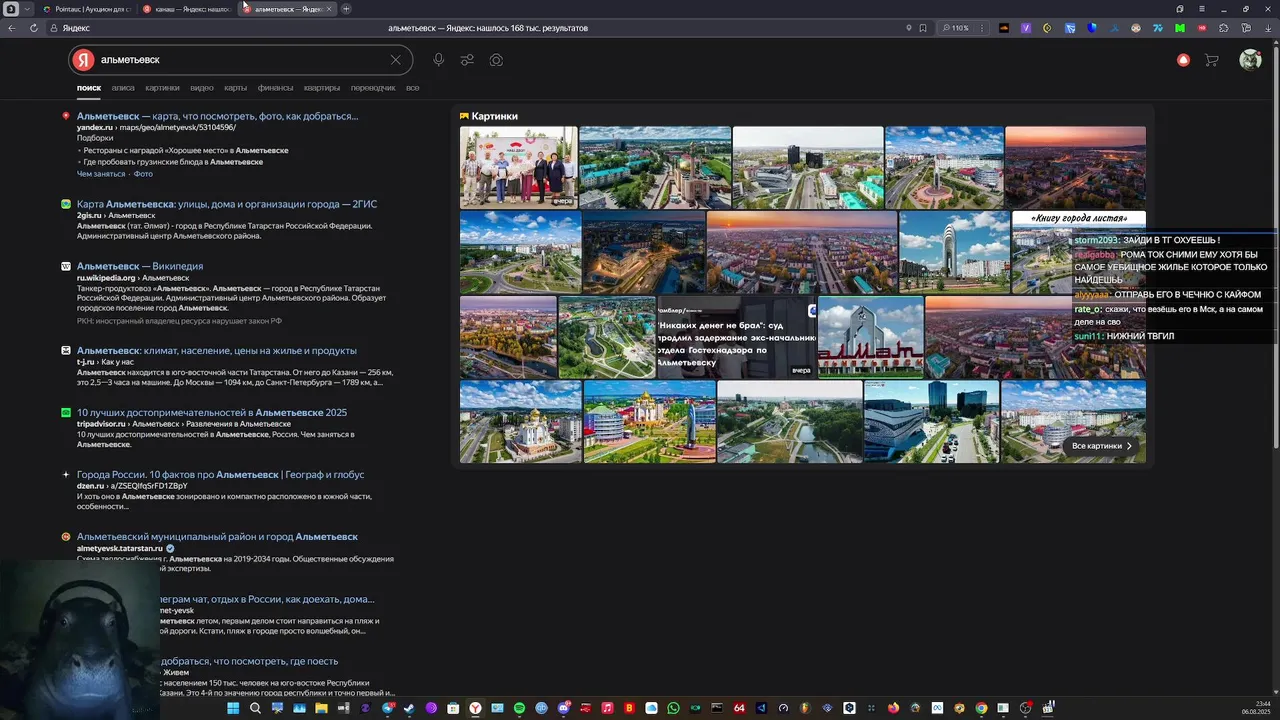Image resolution: width=1280 pixels, height=720 pixels.
Task: Open Firefox in the taskbar
Action: (893, 708)
